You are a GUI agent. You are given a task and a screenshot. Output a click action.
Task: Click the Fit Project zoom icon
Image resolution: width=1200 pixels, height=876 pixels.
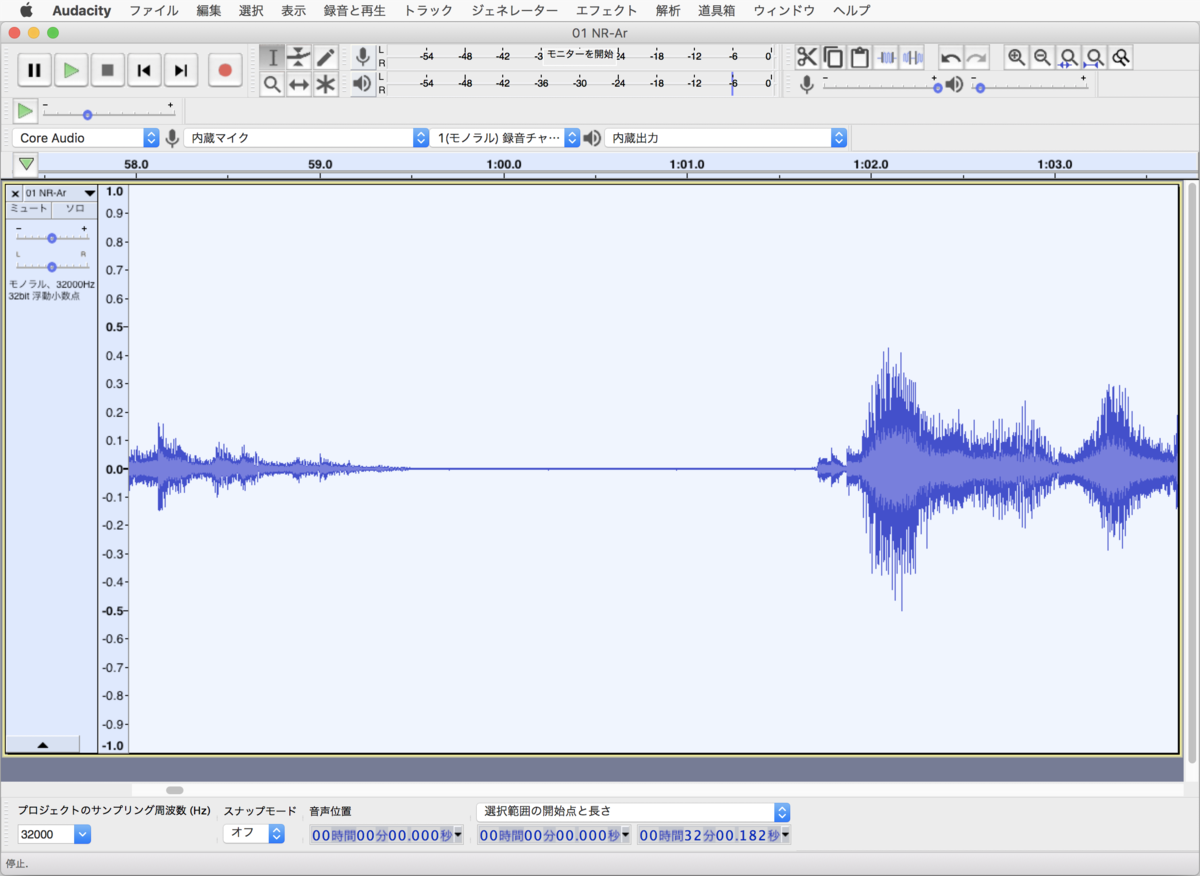click(x=1095, y=58)
